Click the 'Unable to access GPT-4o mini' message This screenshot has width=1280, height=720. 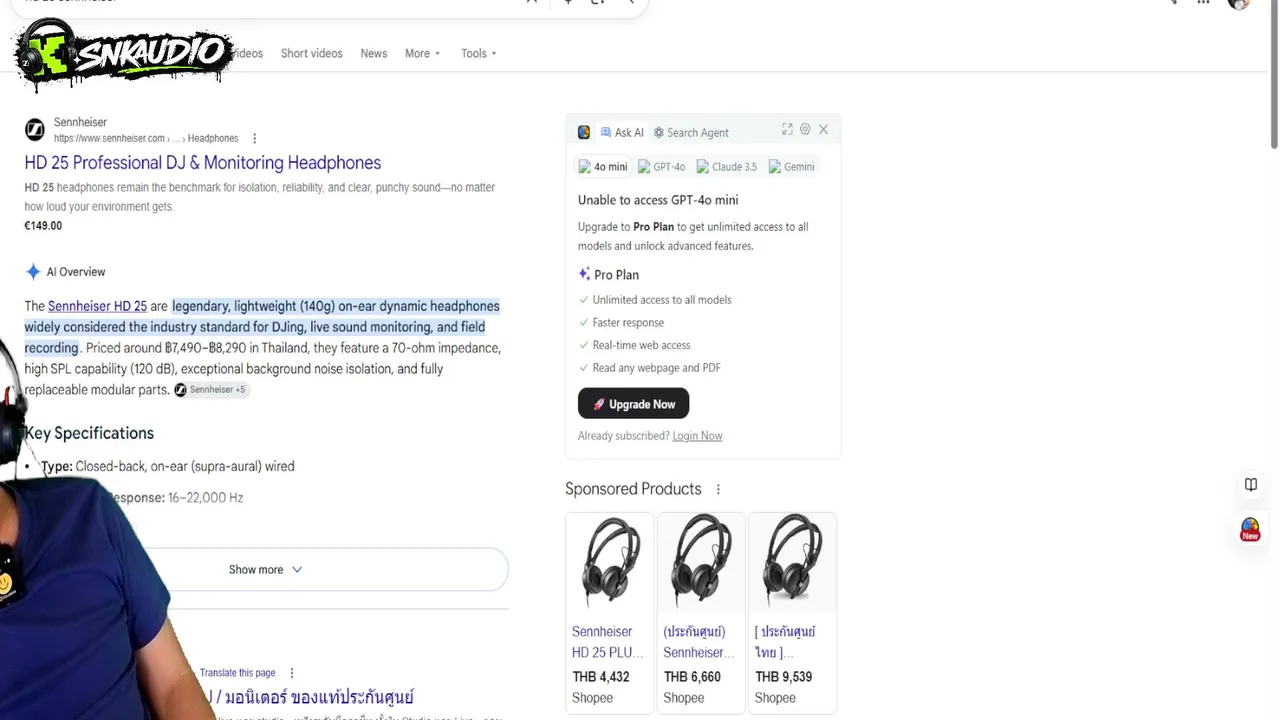pyautogui.click(x=658, y=200)
